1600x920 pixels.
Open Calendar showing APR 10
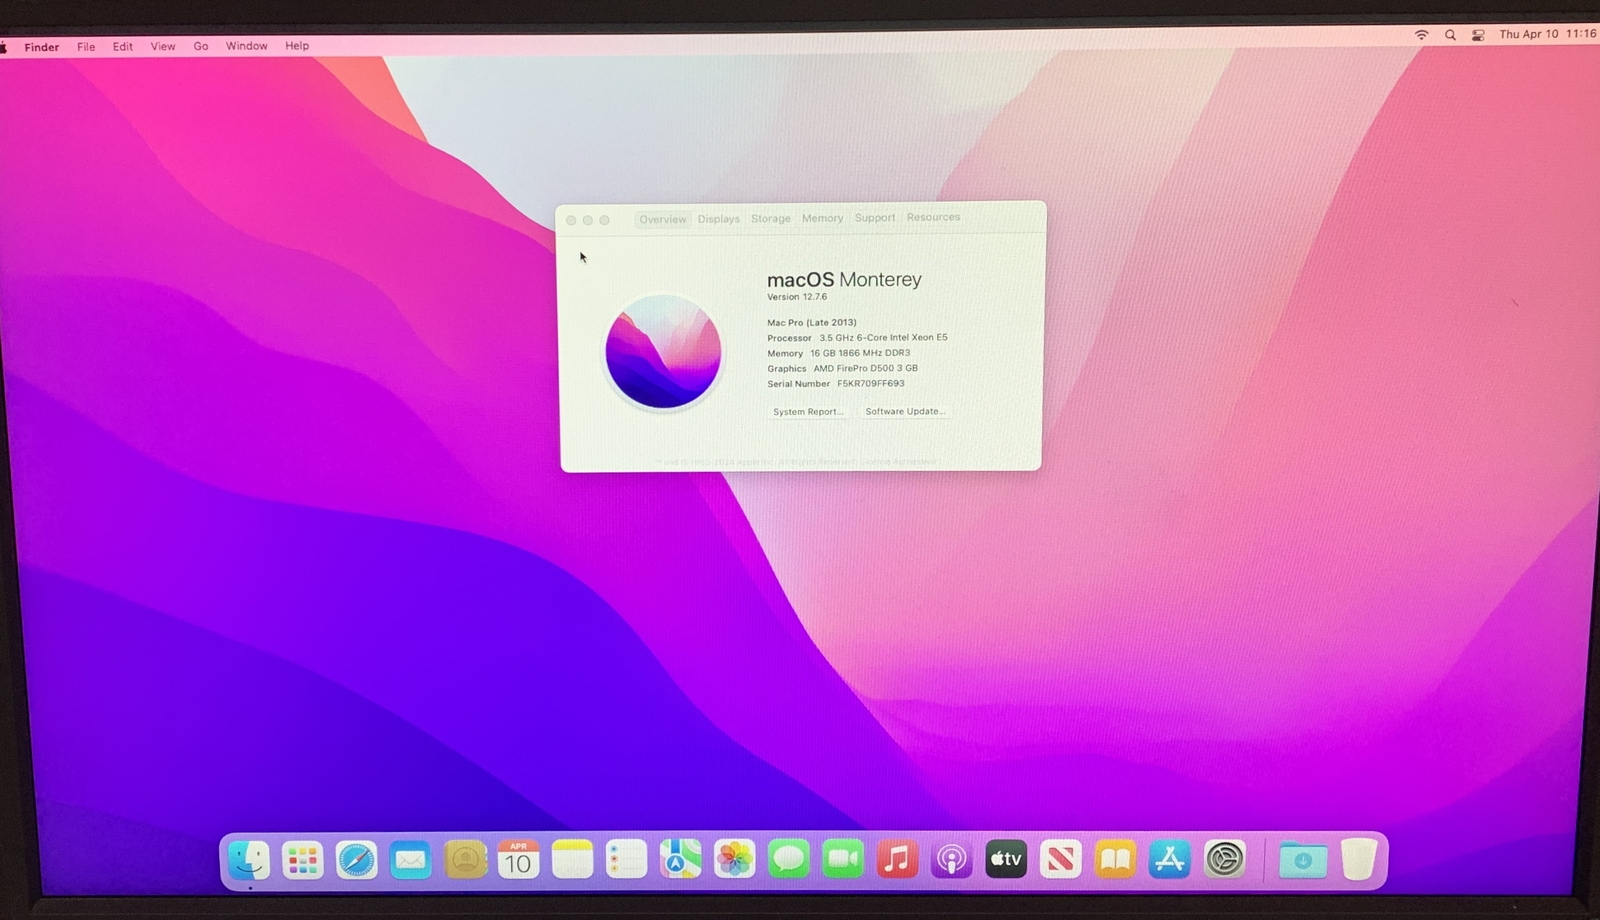click(x=518, y=859)
